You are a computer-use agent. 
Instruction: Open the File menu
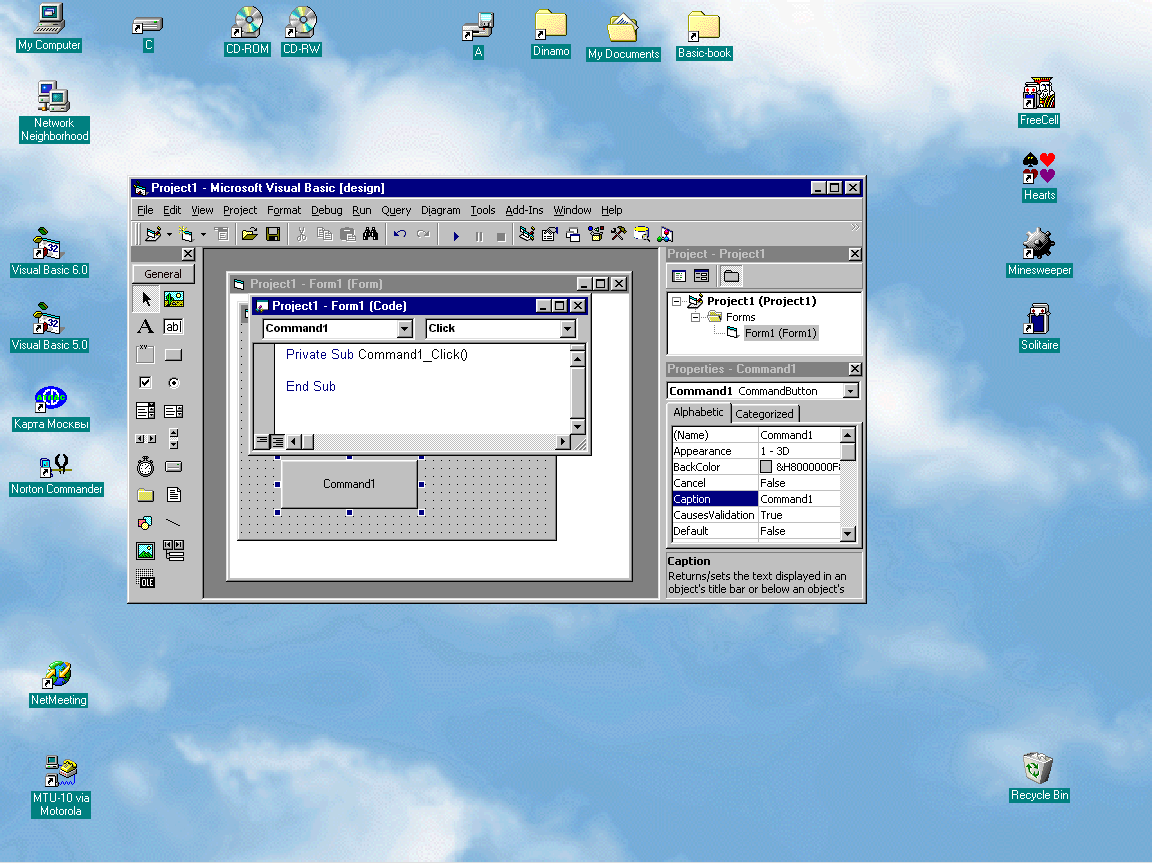[x=145, y=210]
